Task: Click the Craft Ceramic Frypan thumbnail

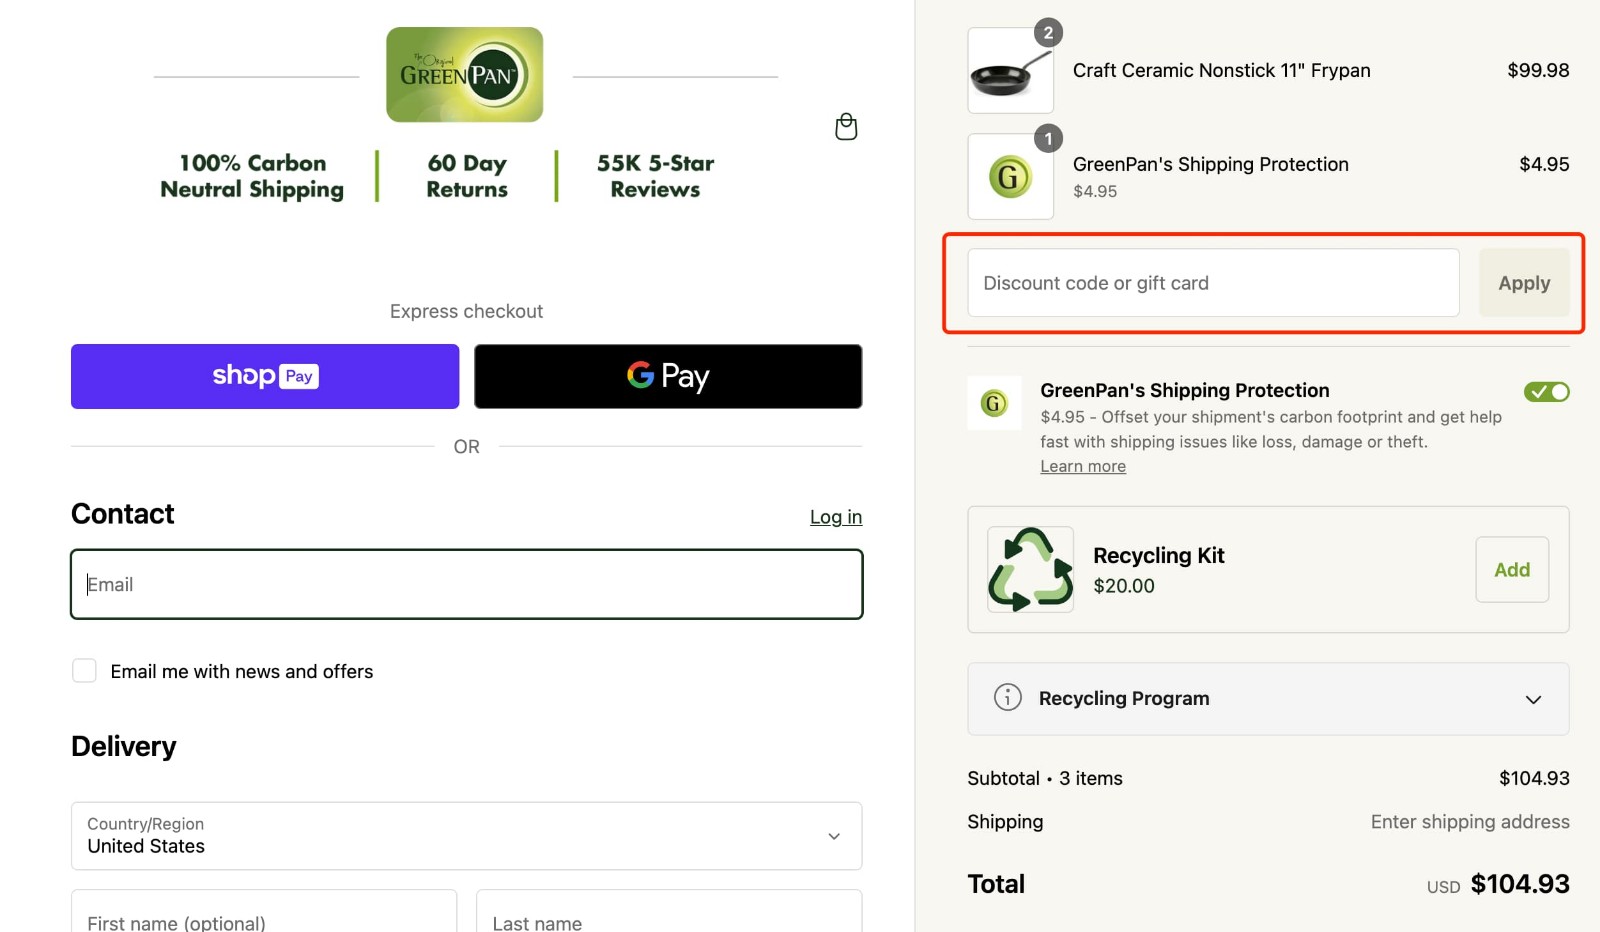Action: pos(1009,70)
